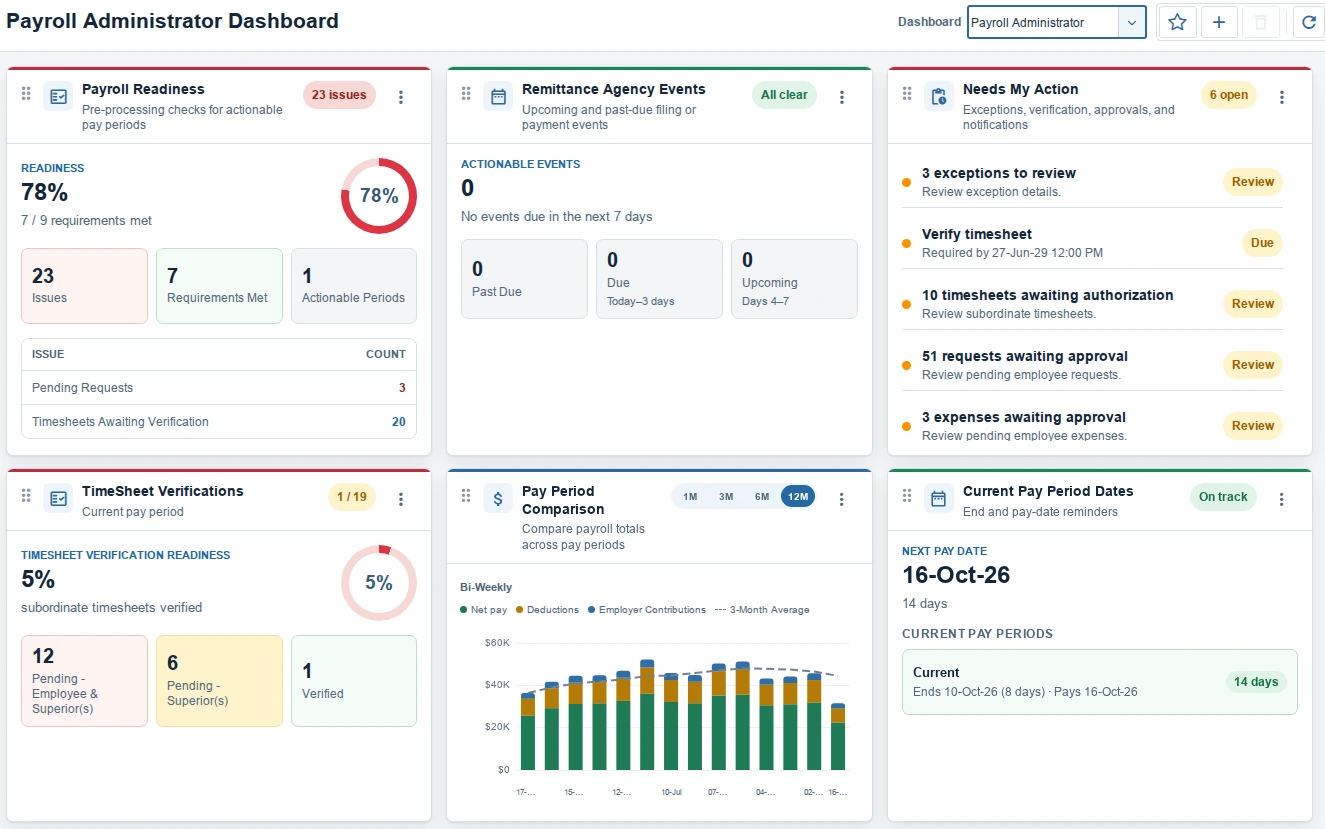Open Current Pay Period Dates options menu
The height and width of the screenshot is (829, 1325).
1282,499
